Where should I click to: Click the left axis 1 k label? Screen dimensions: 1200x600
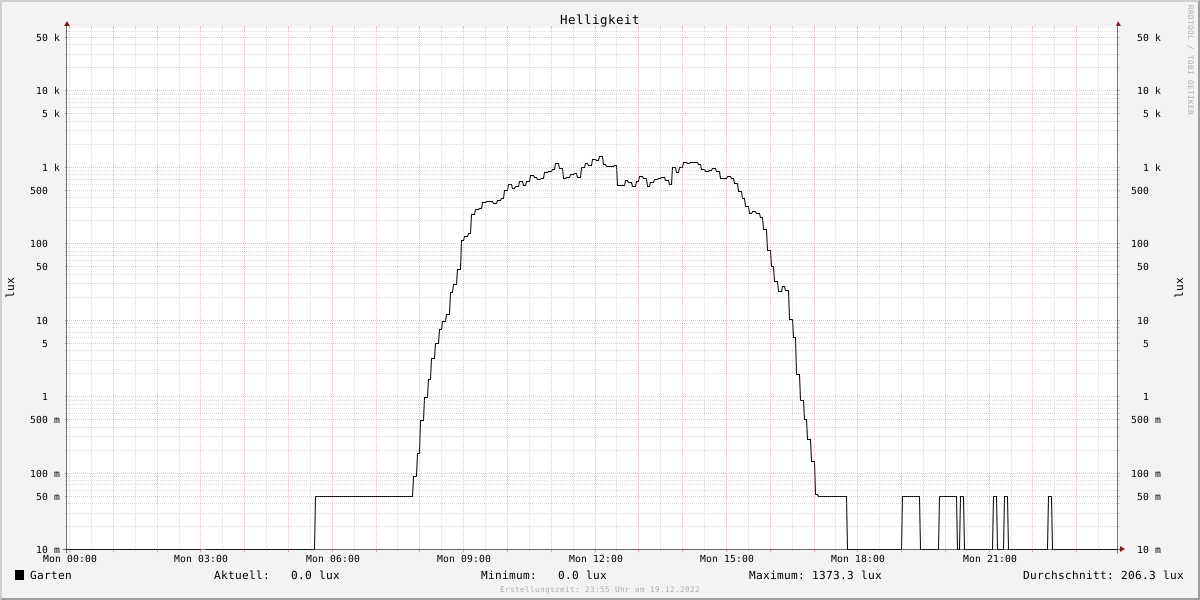coord(51,168)
